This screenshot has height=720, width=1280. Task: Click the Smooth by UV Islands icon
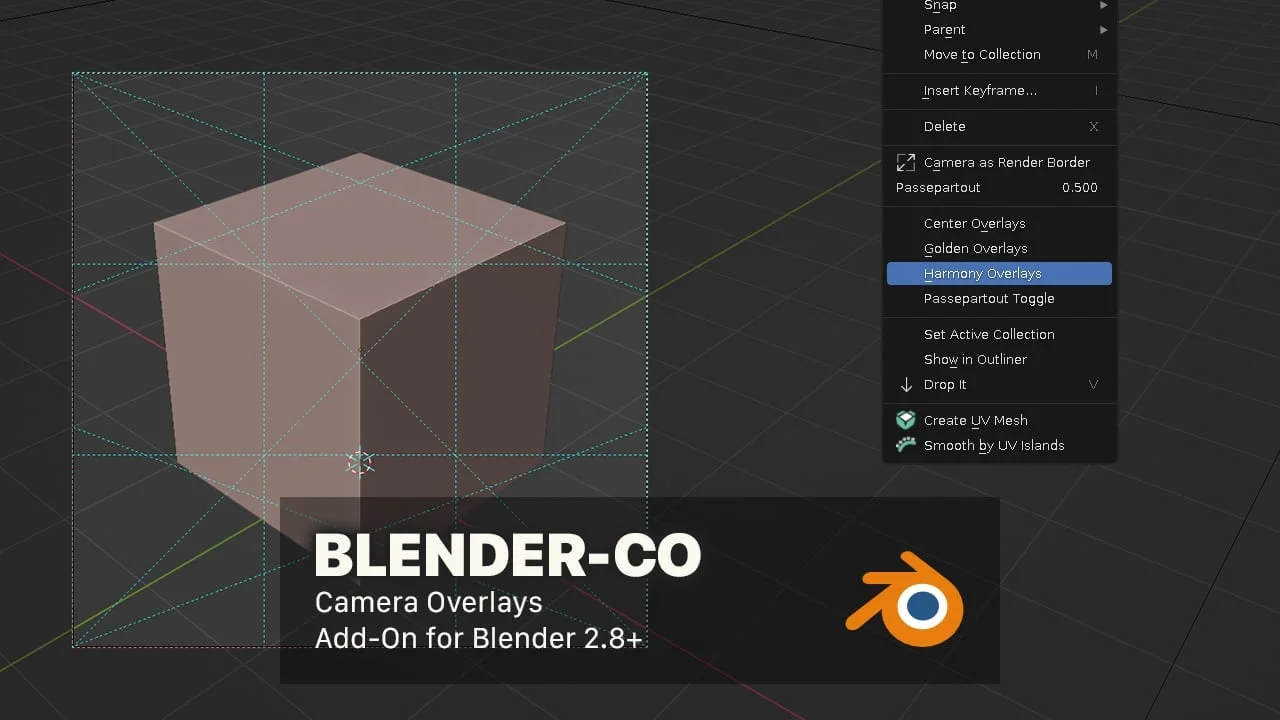[x=906, y=446]
